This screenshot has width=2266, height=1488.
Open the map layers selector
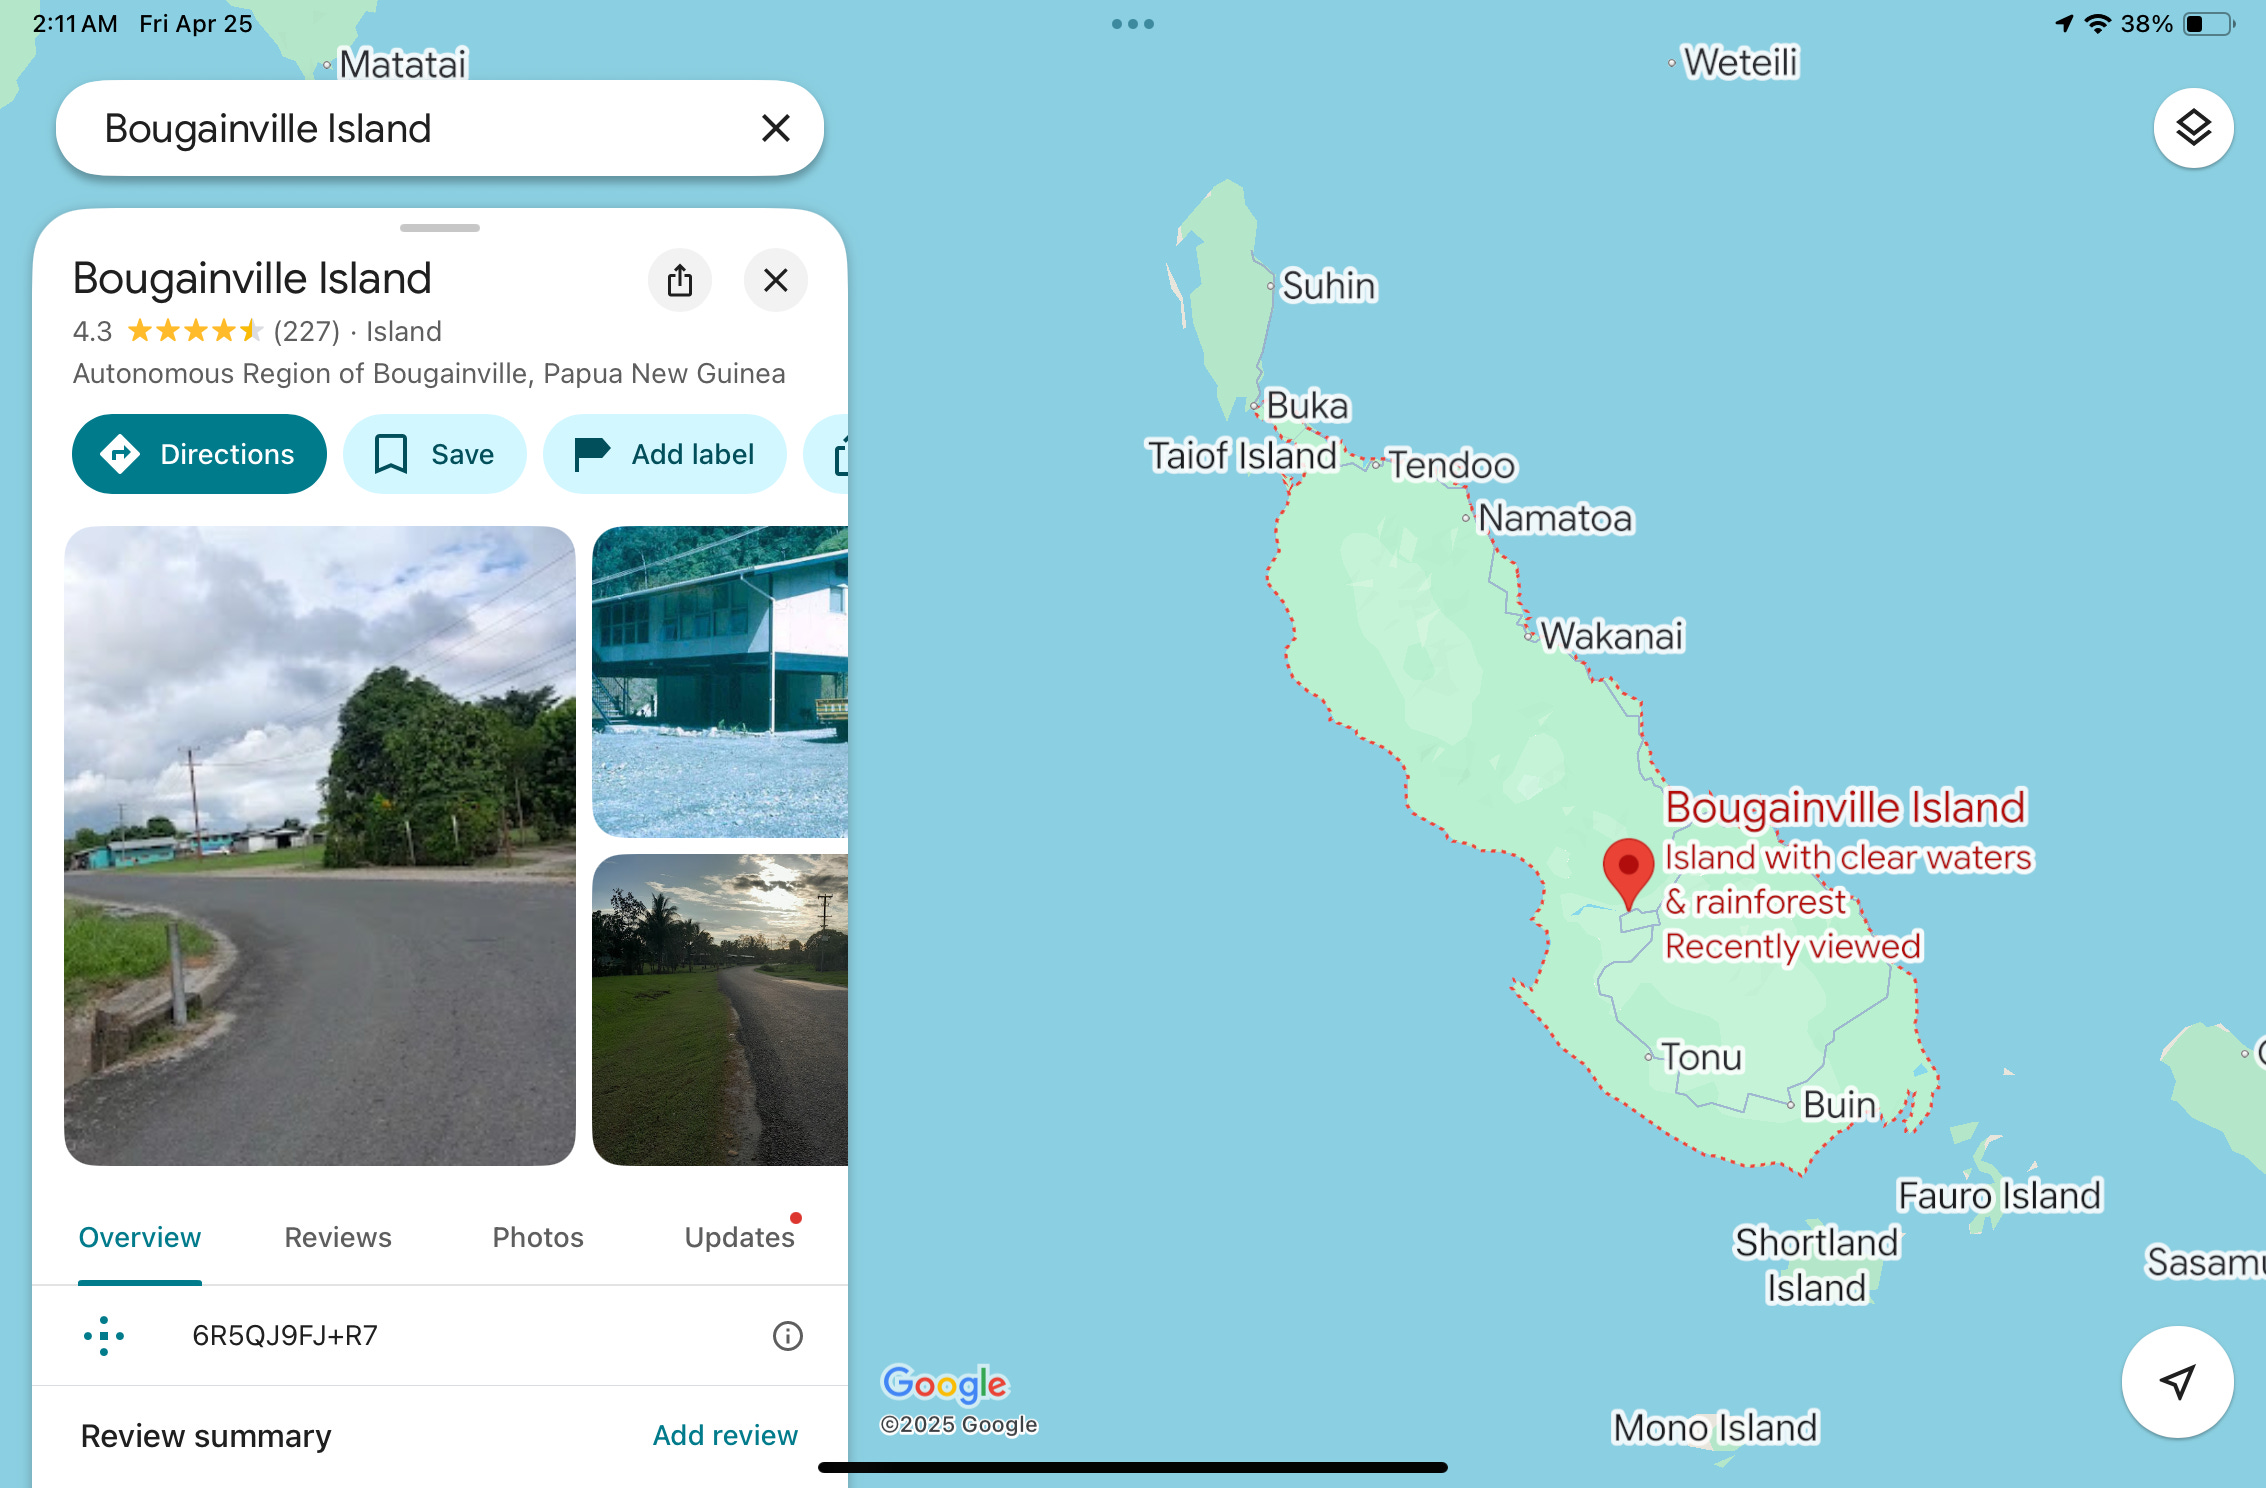[x=2193, y=128]
